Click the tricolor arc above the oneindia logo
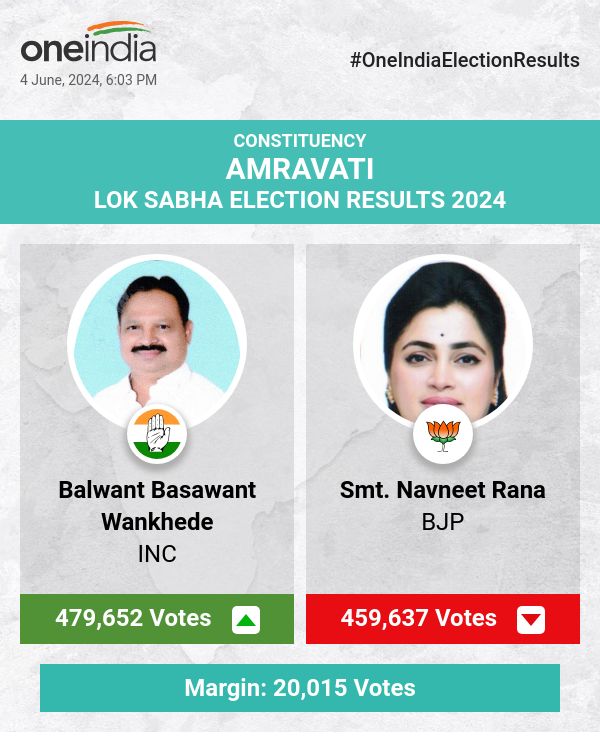Viewport: 600px width, 750px height. point(118,28)
